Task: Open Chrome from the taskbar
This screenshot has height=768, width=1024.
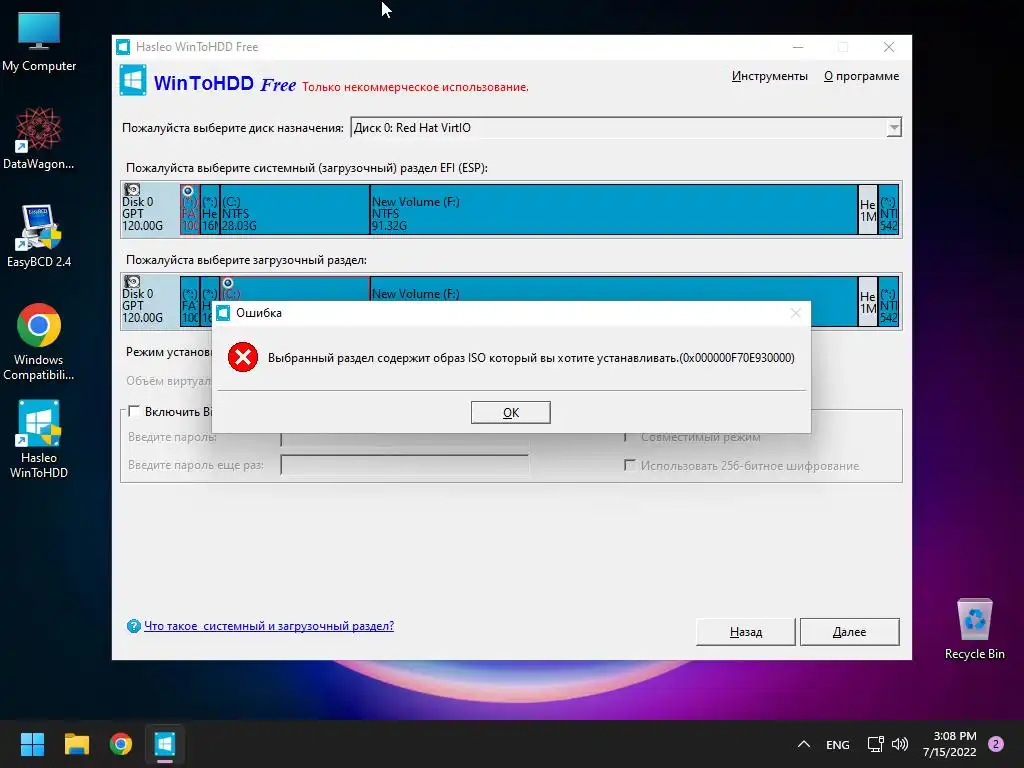Action: [x=121, y=744]
